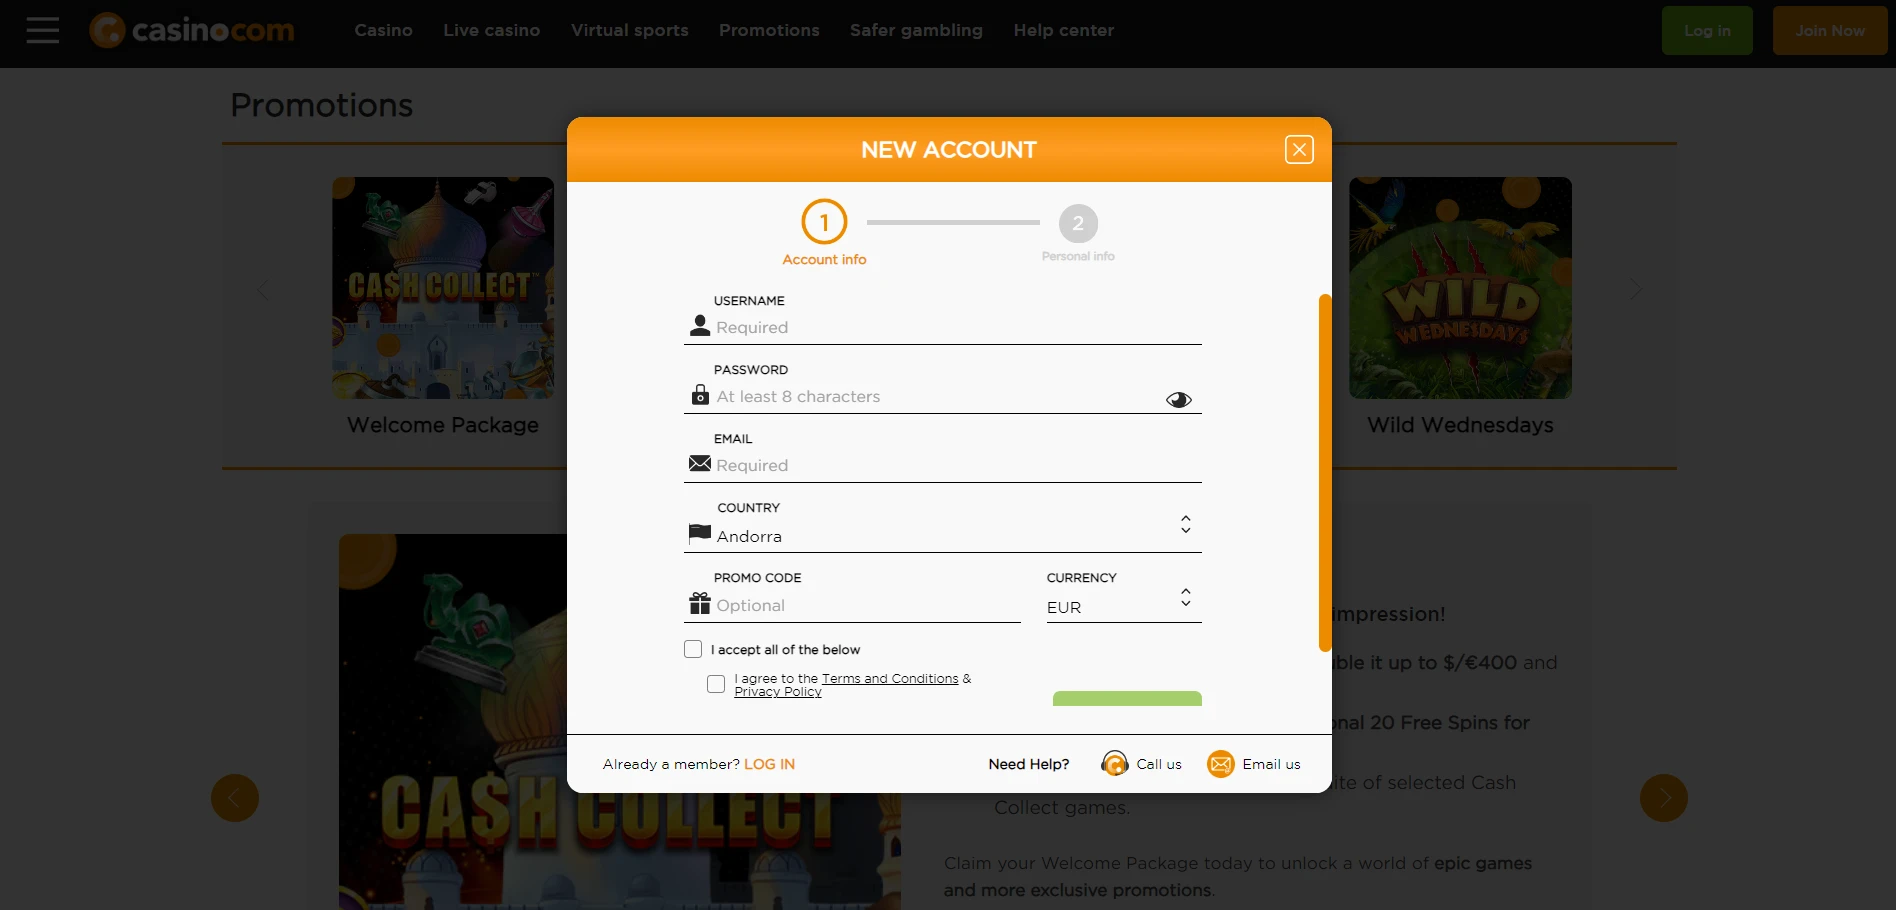Click the Email us envelope icon
Screen dimensions: 1896x910
[x=1221, y=764]
